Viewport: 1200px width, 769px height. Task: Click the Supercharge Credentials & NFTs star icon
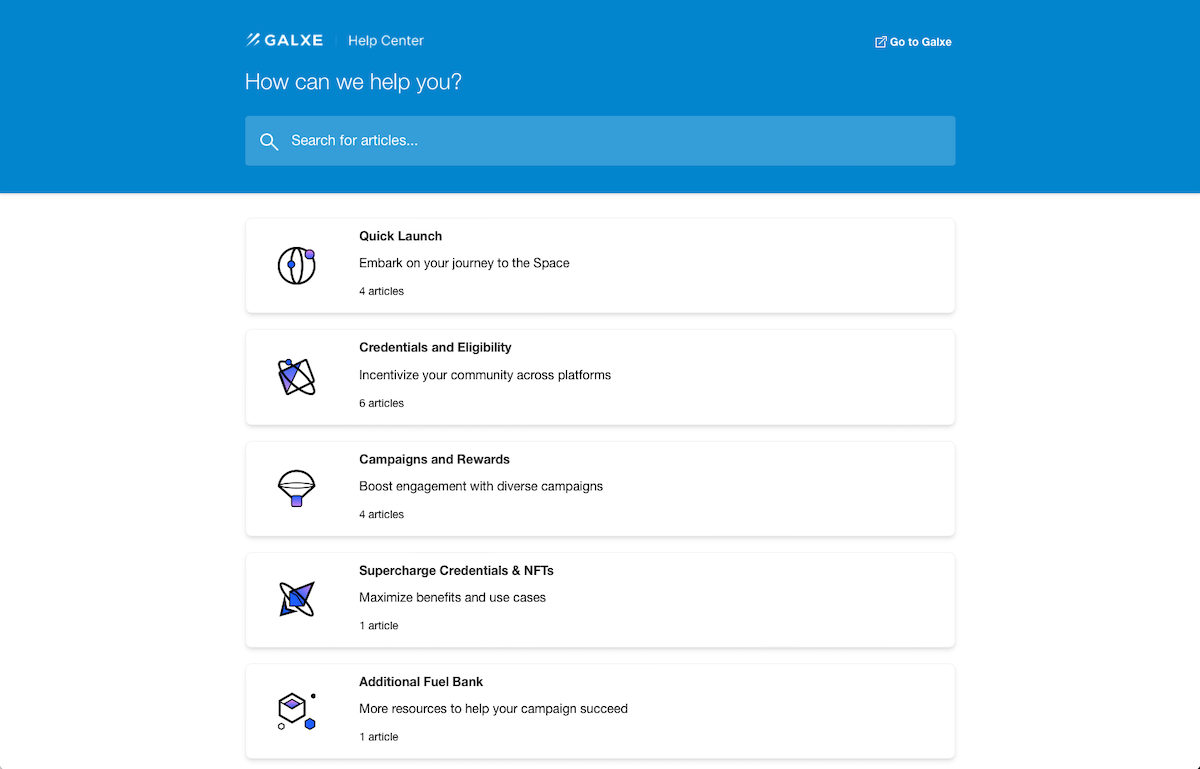pyautogui.click(x=296, y=599)
